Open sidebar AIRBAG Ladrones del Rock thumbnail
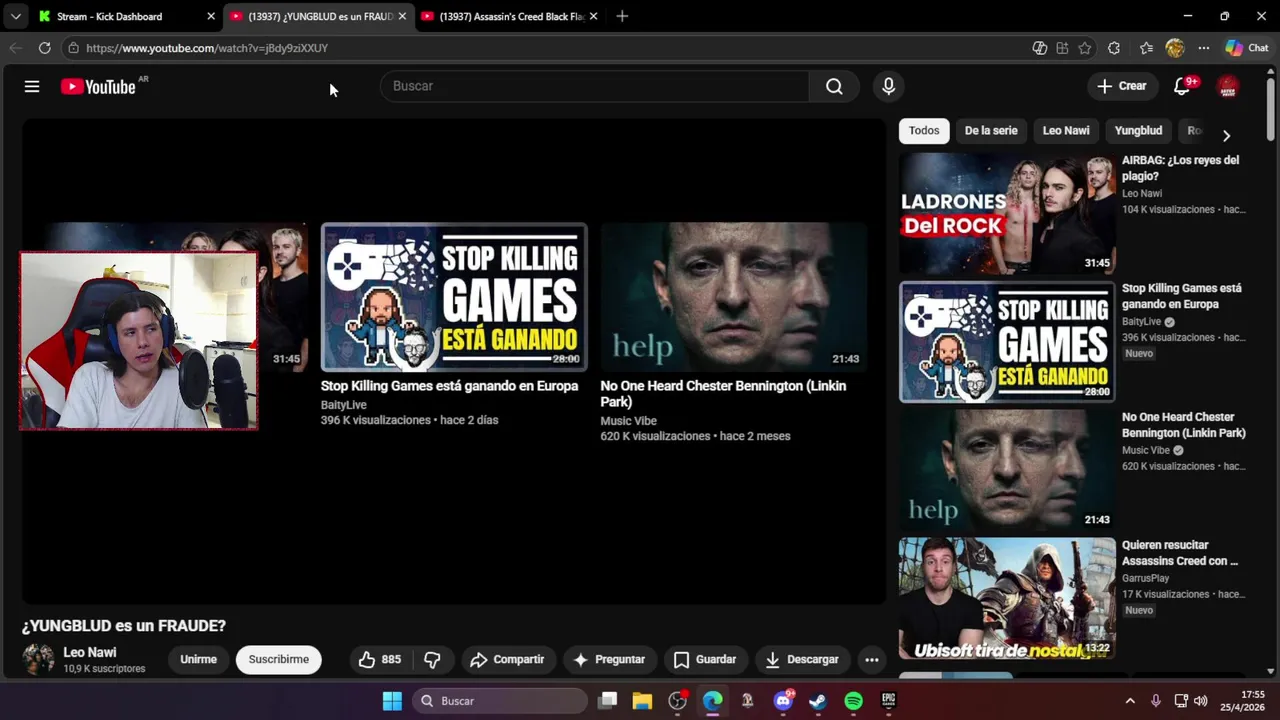The image size is (1280, 720). click(x=1007, y=213)
